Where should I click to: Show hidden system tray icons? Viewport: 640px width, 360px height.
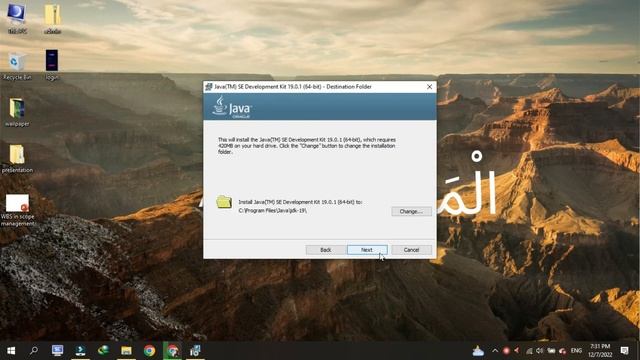[495, 351]
